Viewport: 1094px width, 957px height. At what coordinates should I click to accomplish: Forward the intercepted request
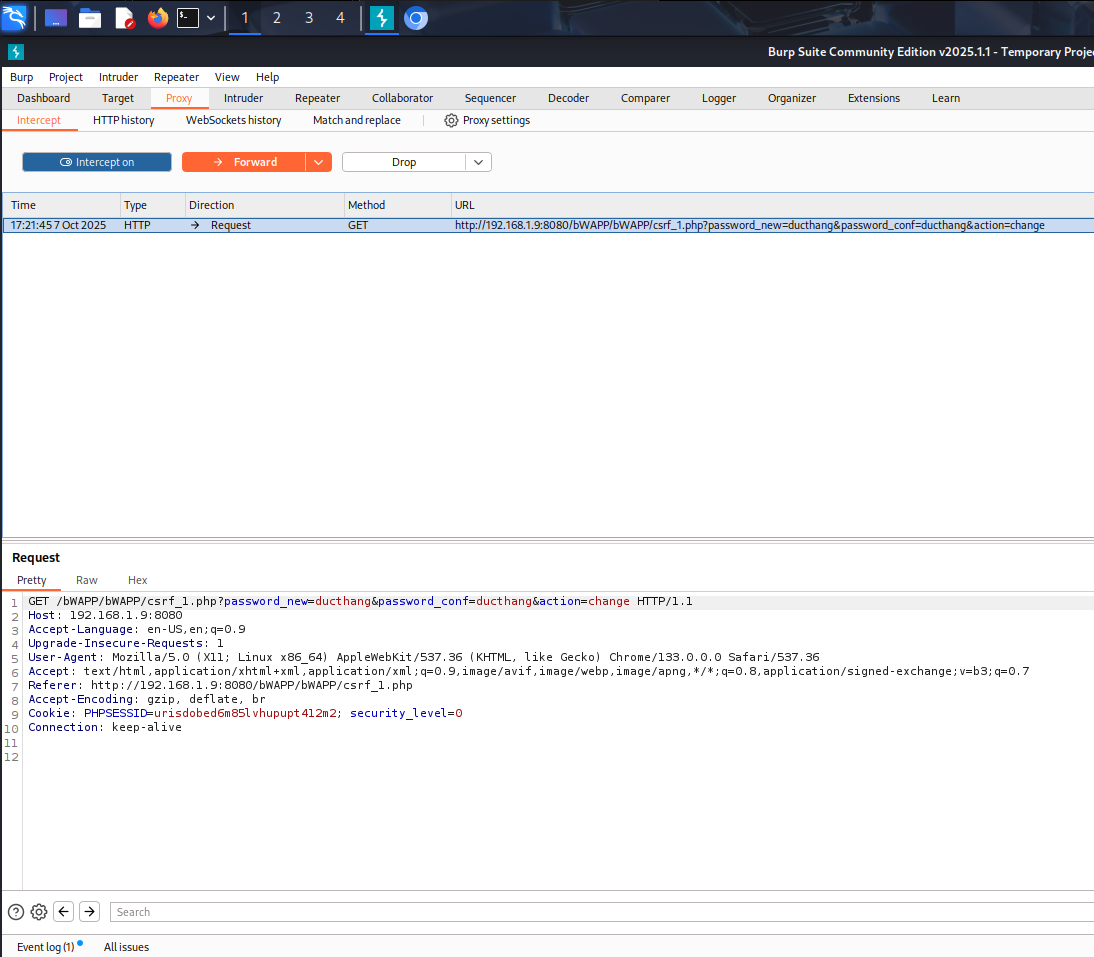pos(244,162)
